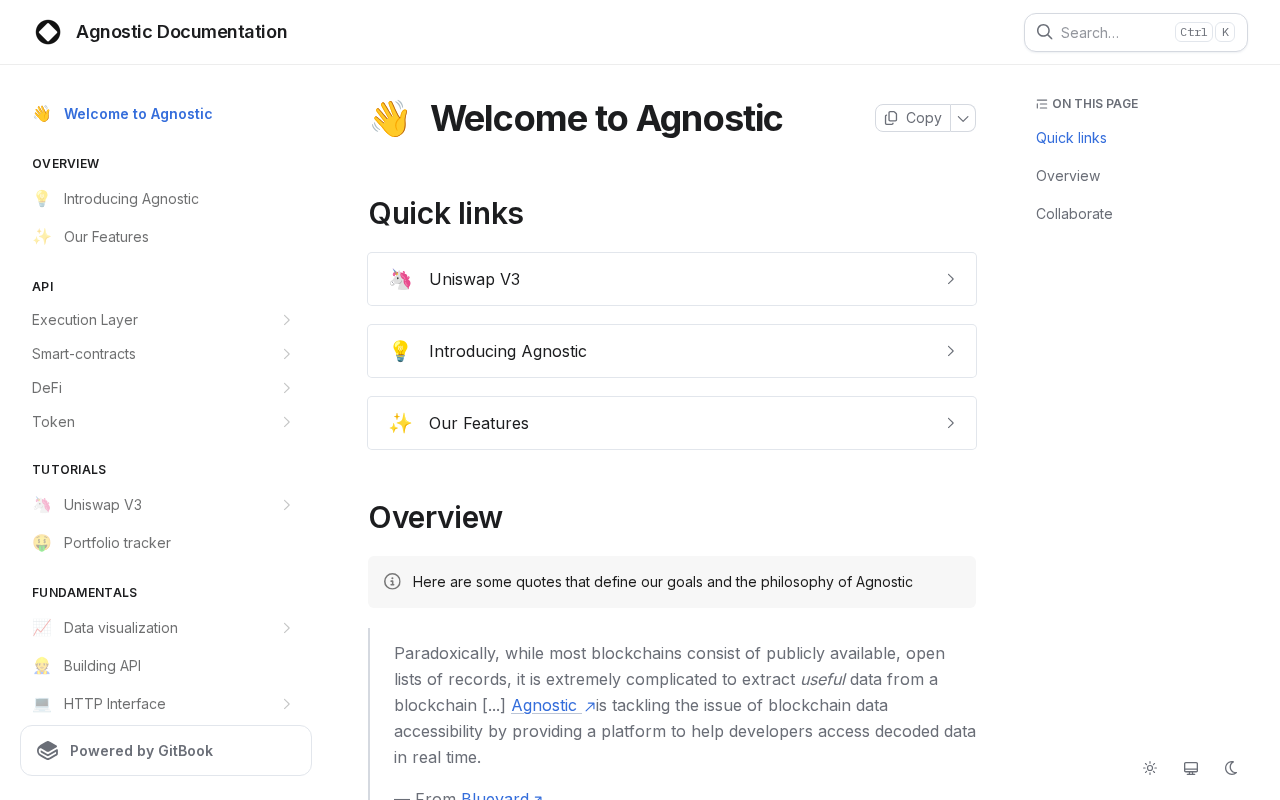The width and height of the screenshot is (1280, 800).
Task: Open the Our Features quick link card
Action: click(x=672, y=423)
